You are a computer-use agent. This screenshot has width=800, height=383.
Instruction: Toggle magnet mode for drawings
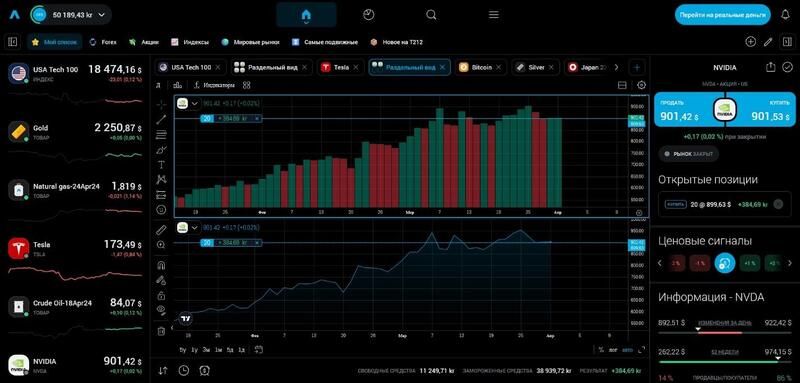click(x=161, y=265)
